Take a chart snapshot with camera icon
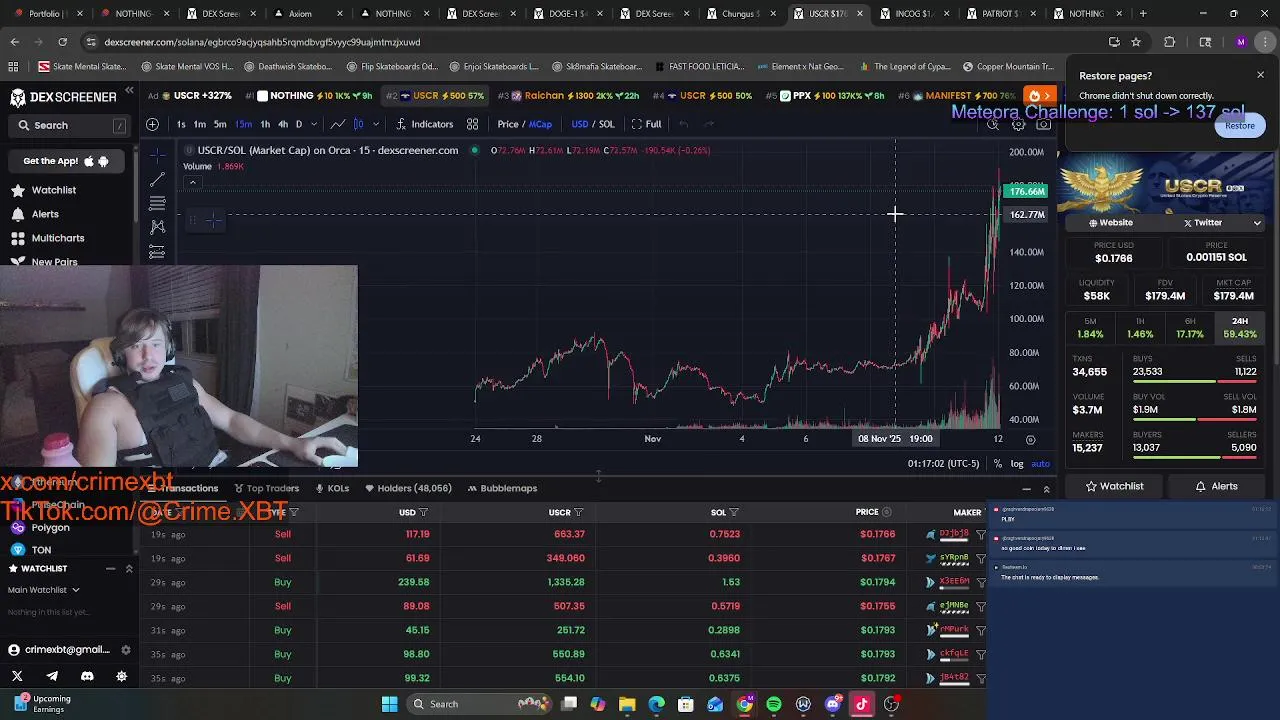Image resolution: width=1280 pixels, height=720 pixels. [1043, 124]
